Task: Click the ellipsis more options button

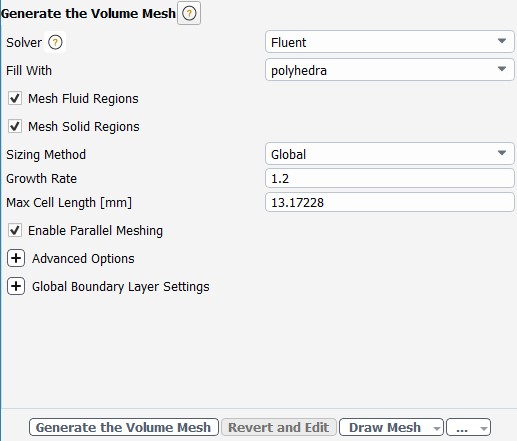Action: tap(462, 427)
